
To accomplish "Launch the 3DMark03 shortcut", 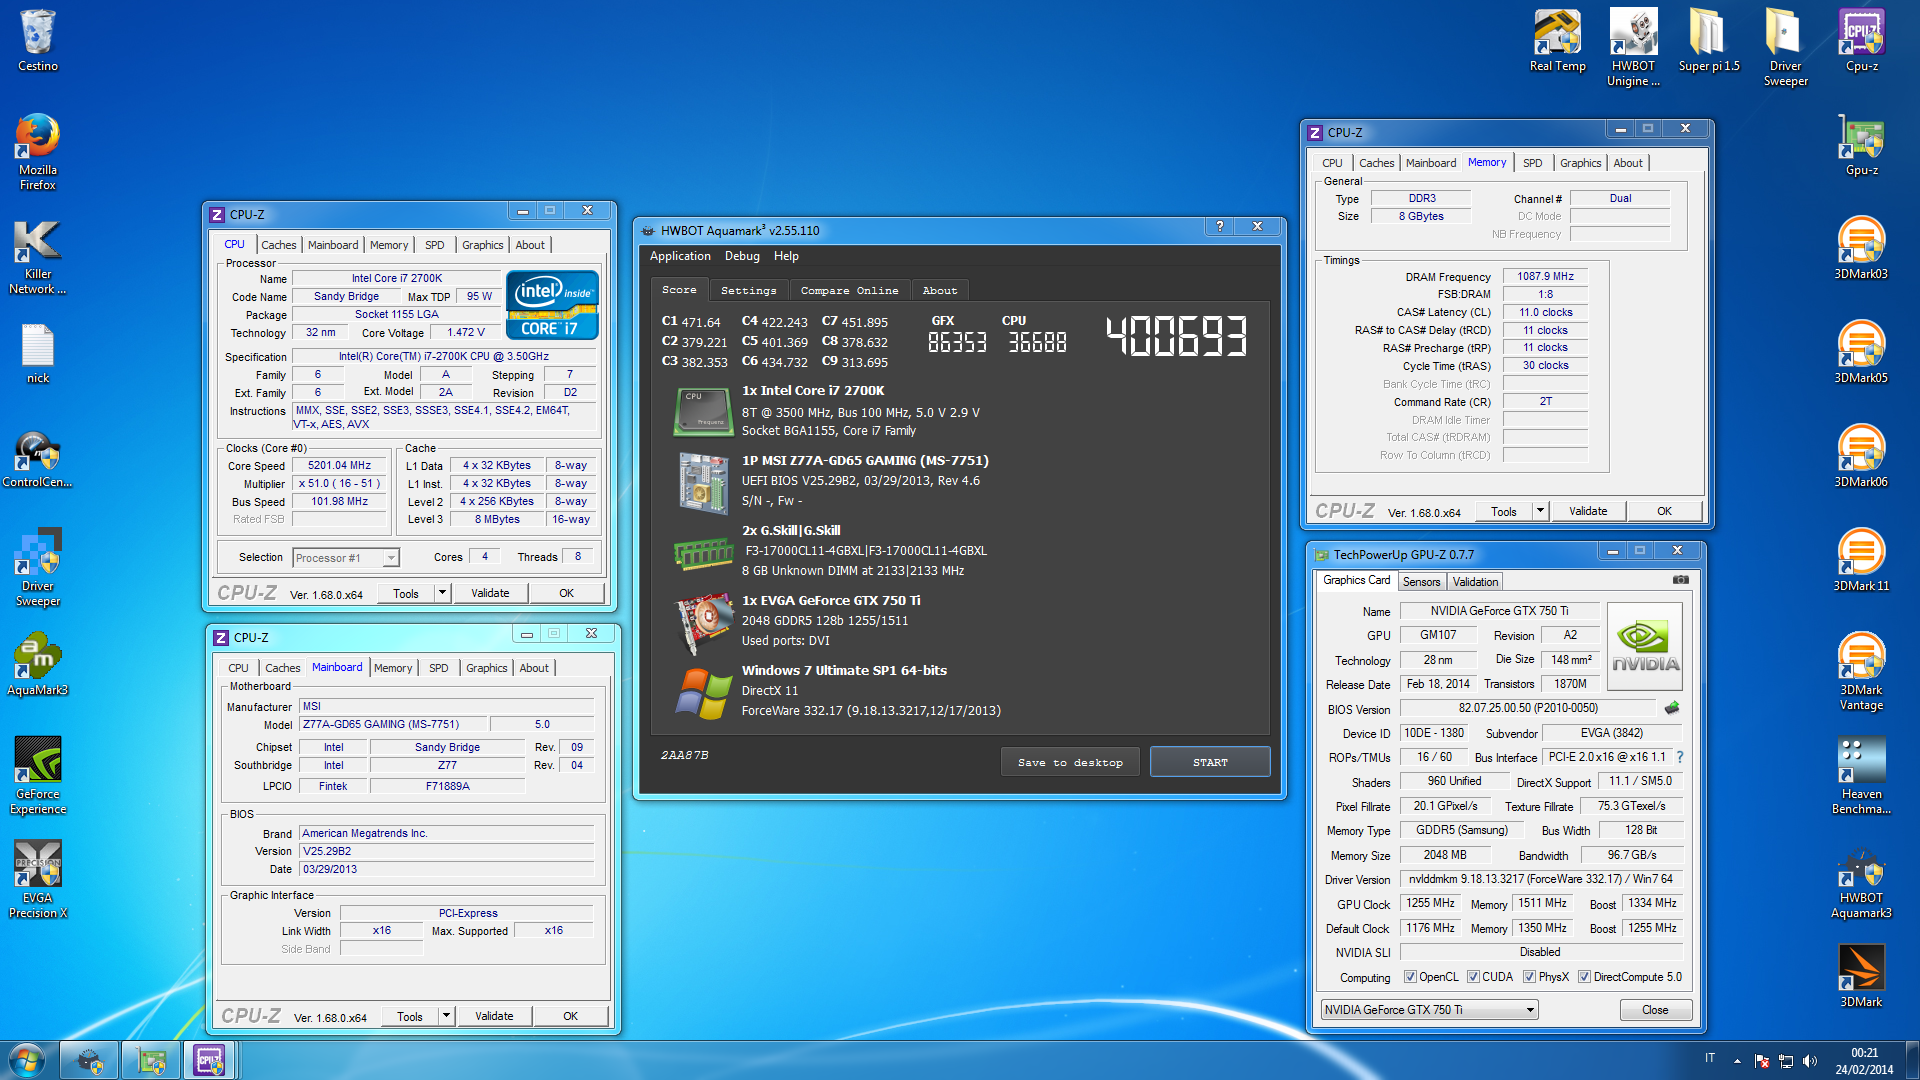I will pyautogui.click(x=1861, y=249).
